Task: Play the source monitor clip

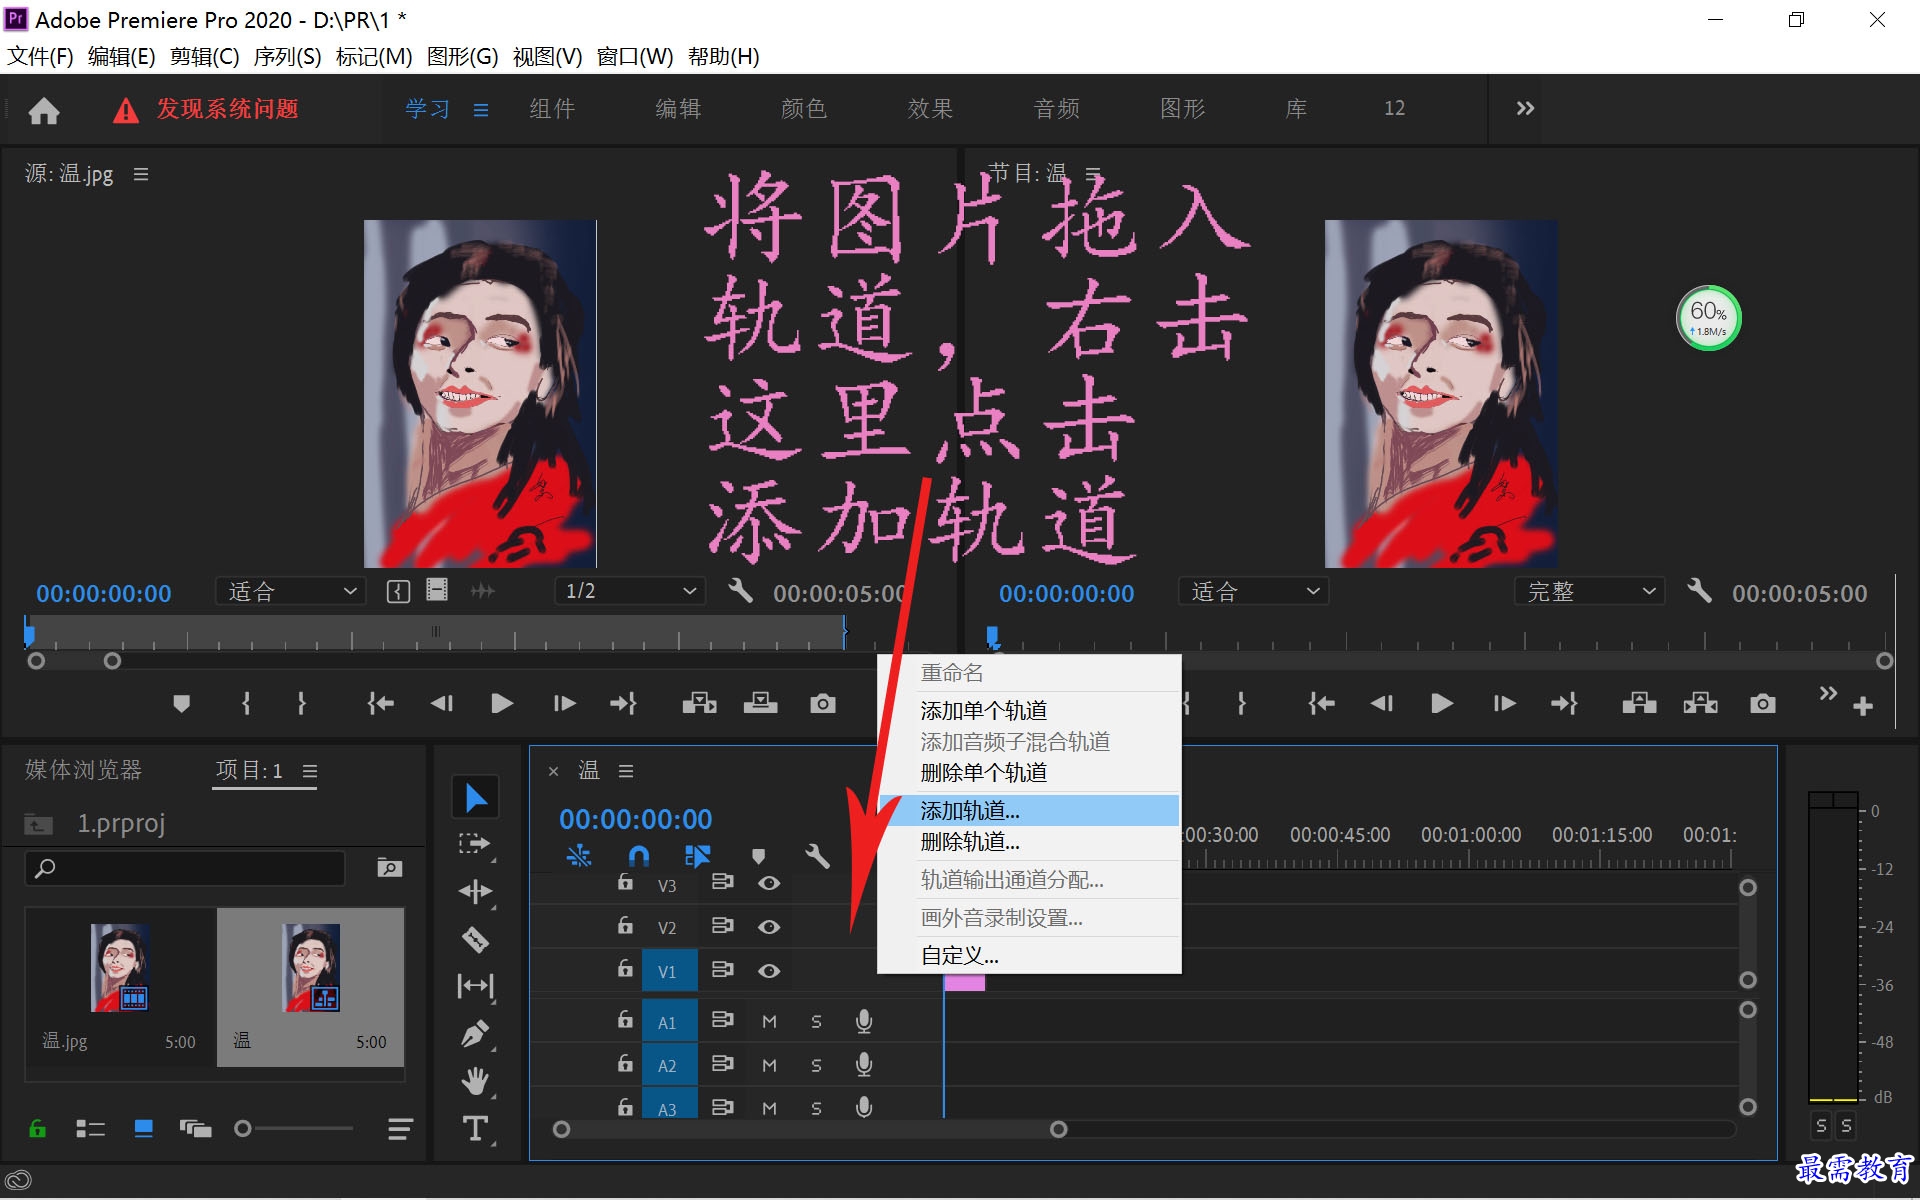Action: 502,704
